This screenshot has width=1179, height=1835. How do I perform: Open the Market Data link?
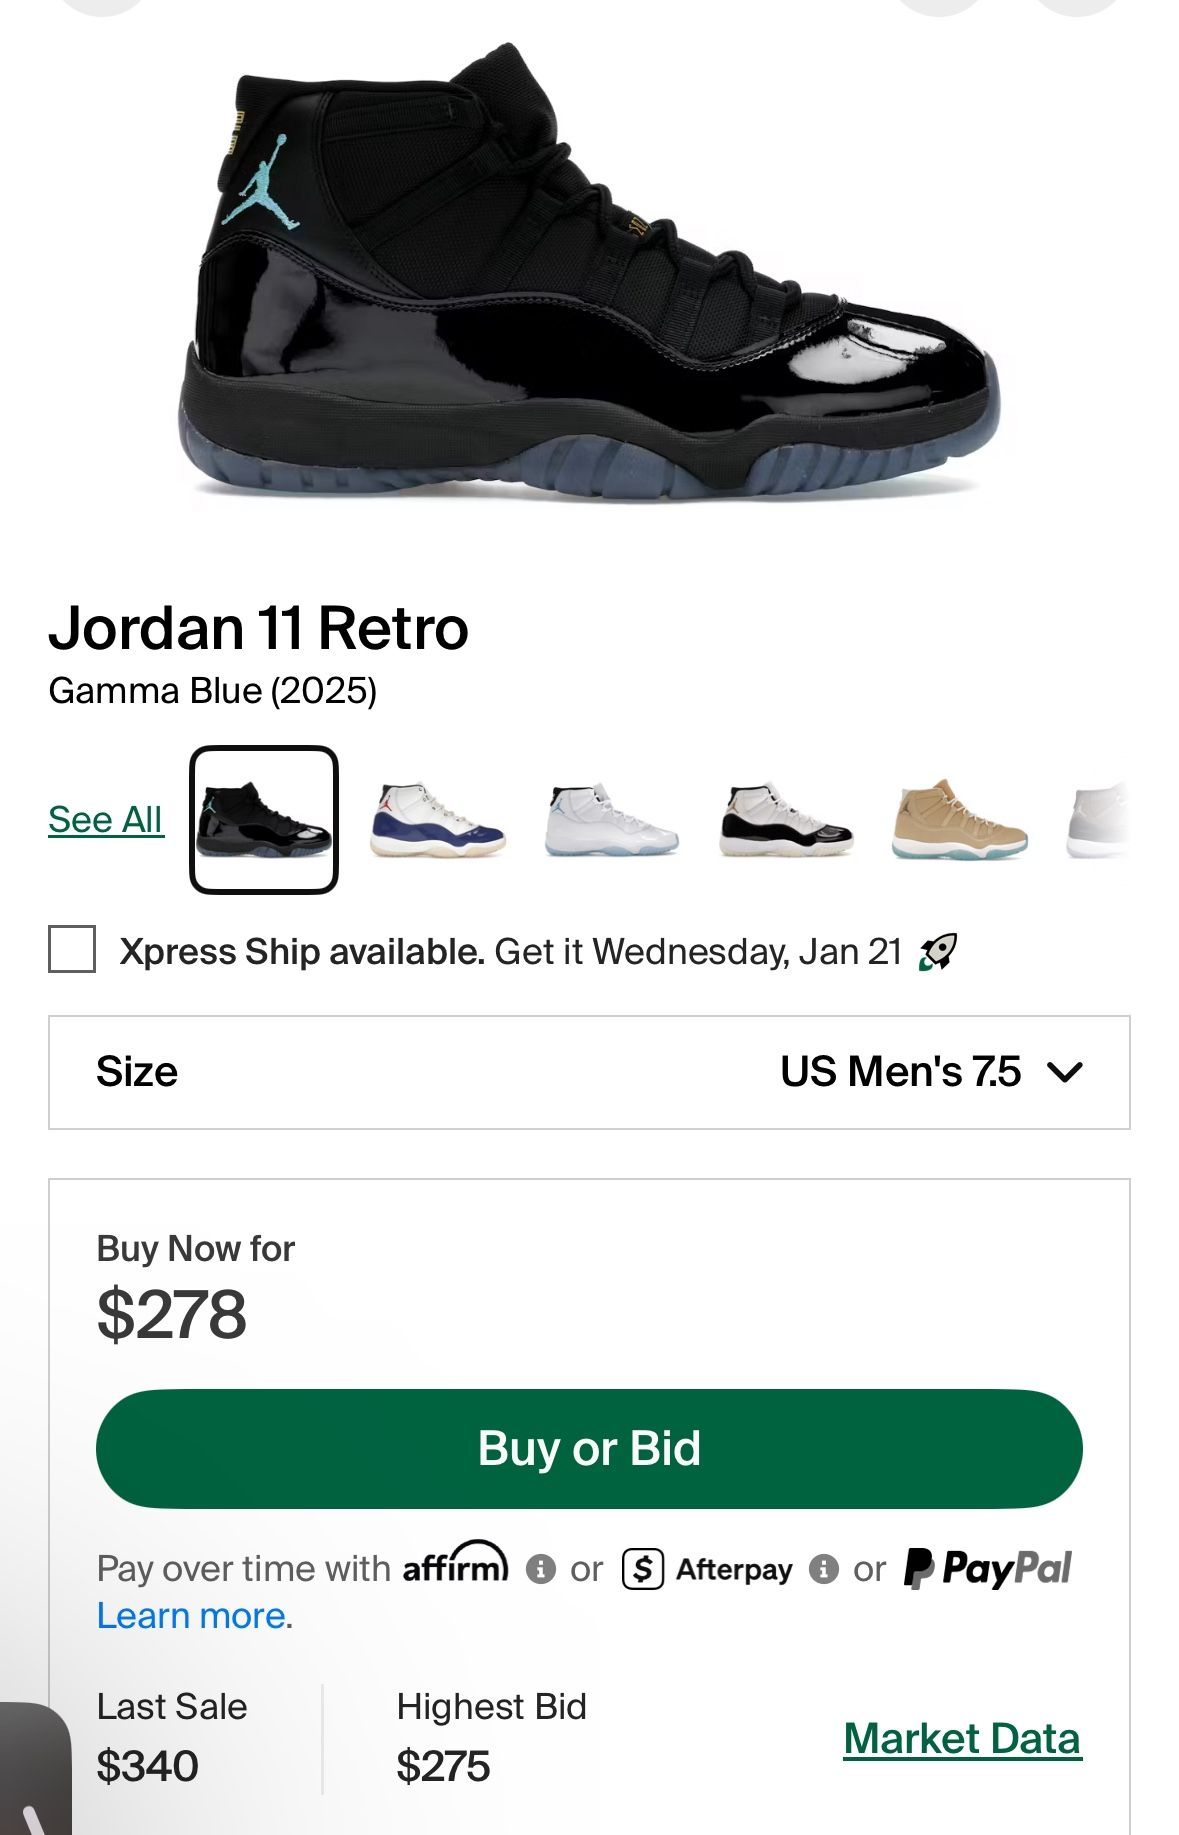961,1738
